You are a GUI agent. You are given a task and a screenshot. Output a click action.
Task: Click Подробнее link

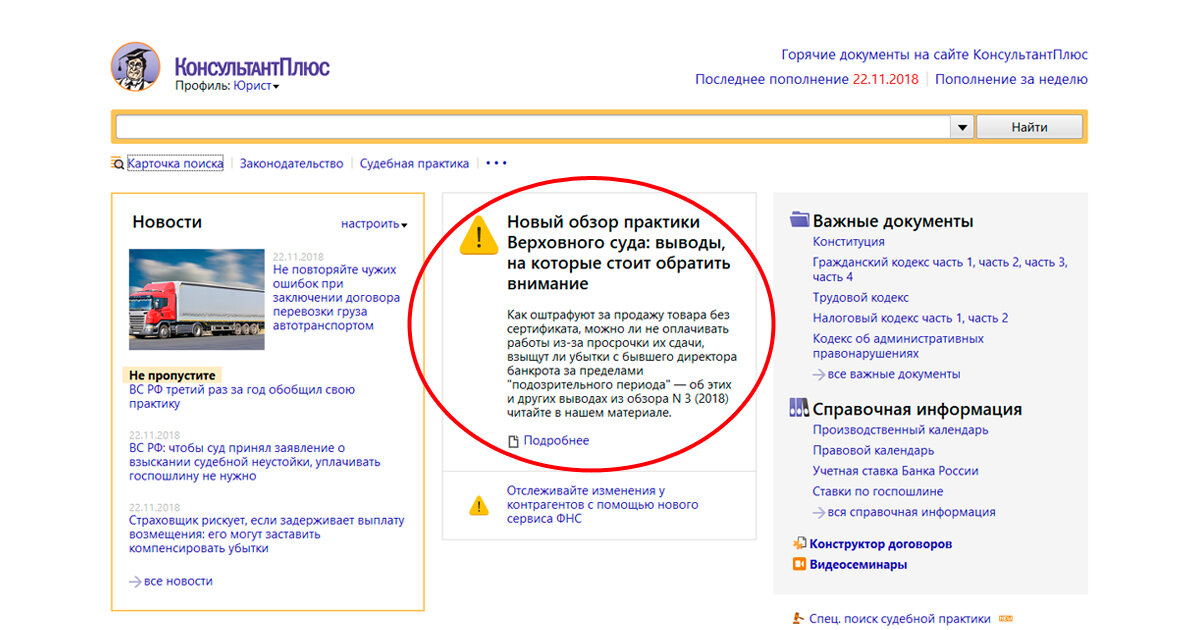(x=556, y=441)
